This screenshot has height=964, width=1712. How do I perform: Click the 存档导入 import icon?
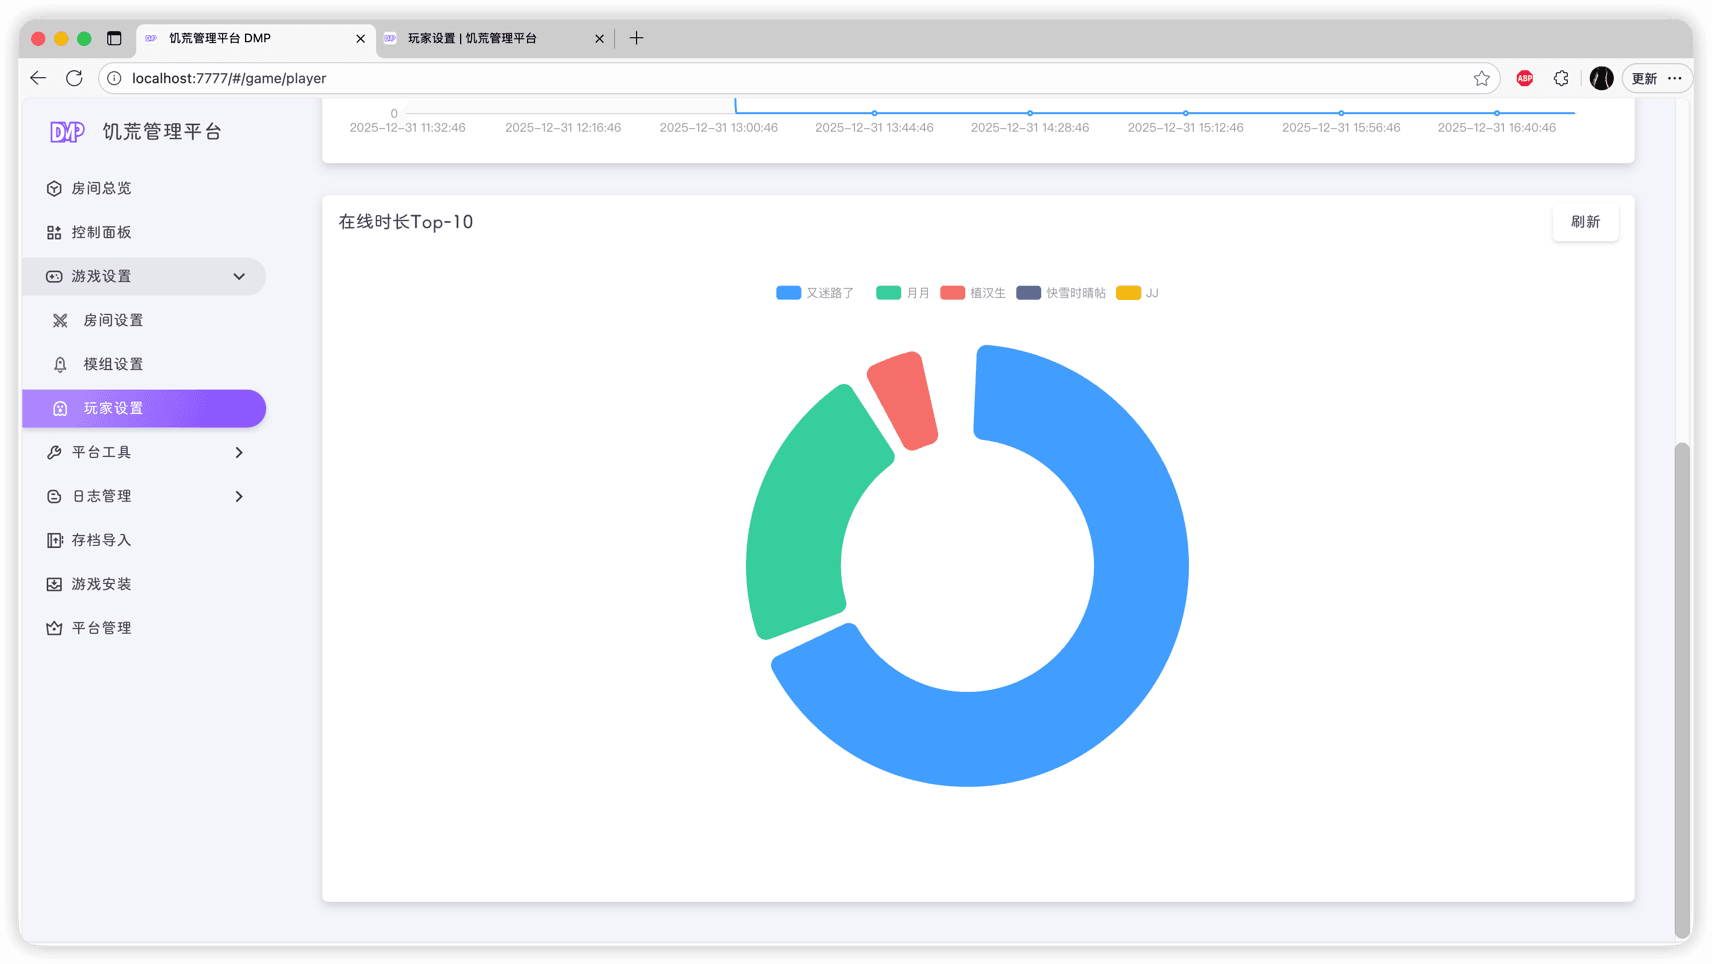click(x=54, y=540)
